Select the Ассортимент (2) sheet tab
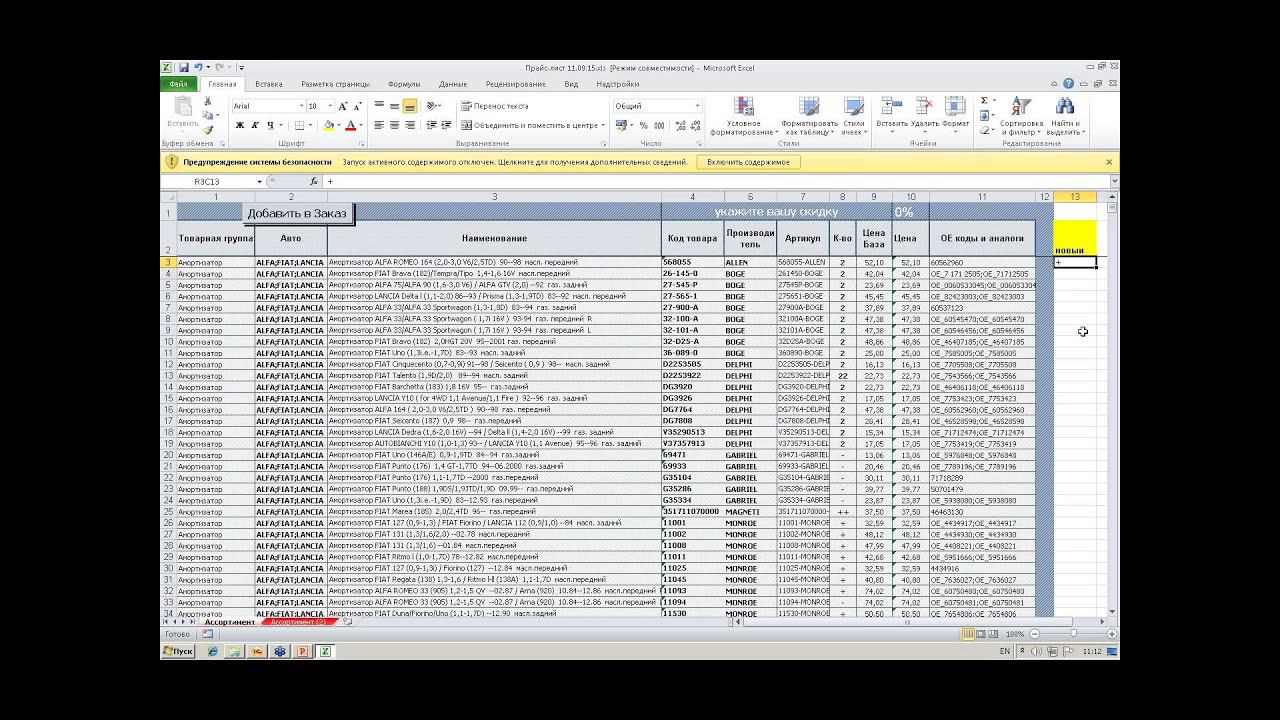1280x720 pixels. point(298,622)
